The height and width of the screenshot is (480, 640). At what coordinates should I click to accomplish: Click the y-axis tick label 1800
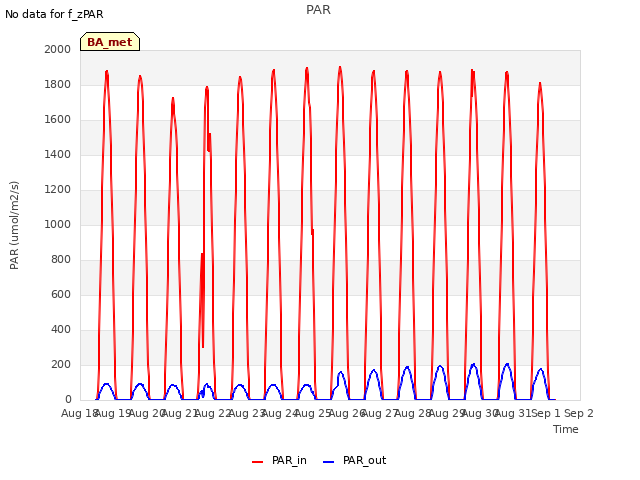tap(58, 84)
